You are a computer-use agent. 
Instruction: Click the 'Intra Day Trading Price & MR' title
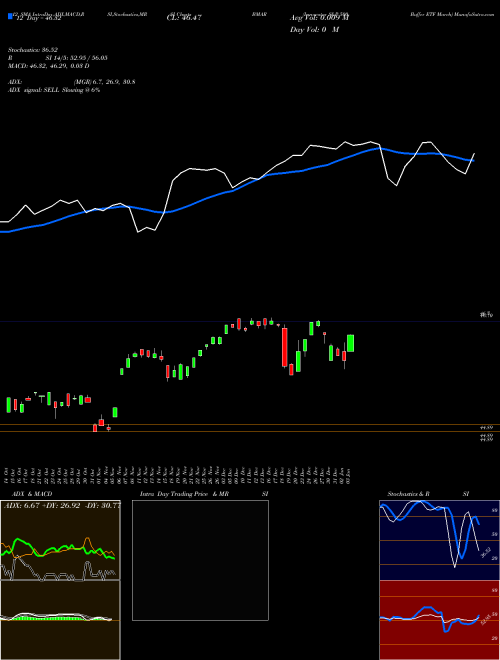coord(184,494)
